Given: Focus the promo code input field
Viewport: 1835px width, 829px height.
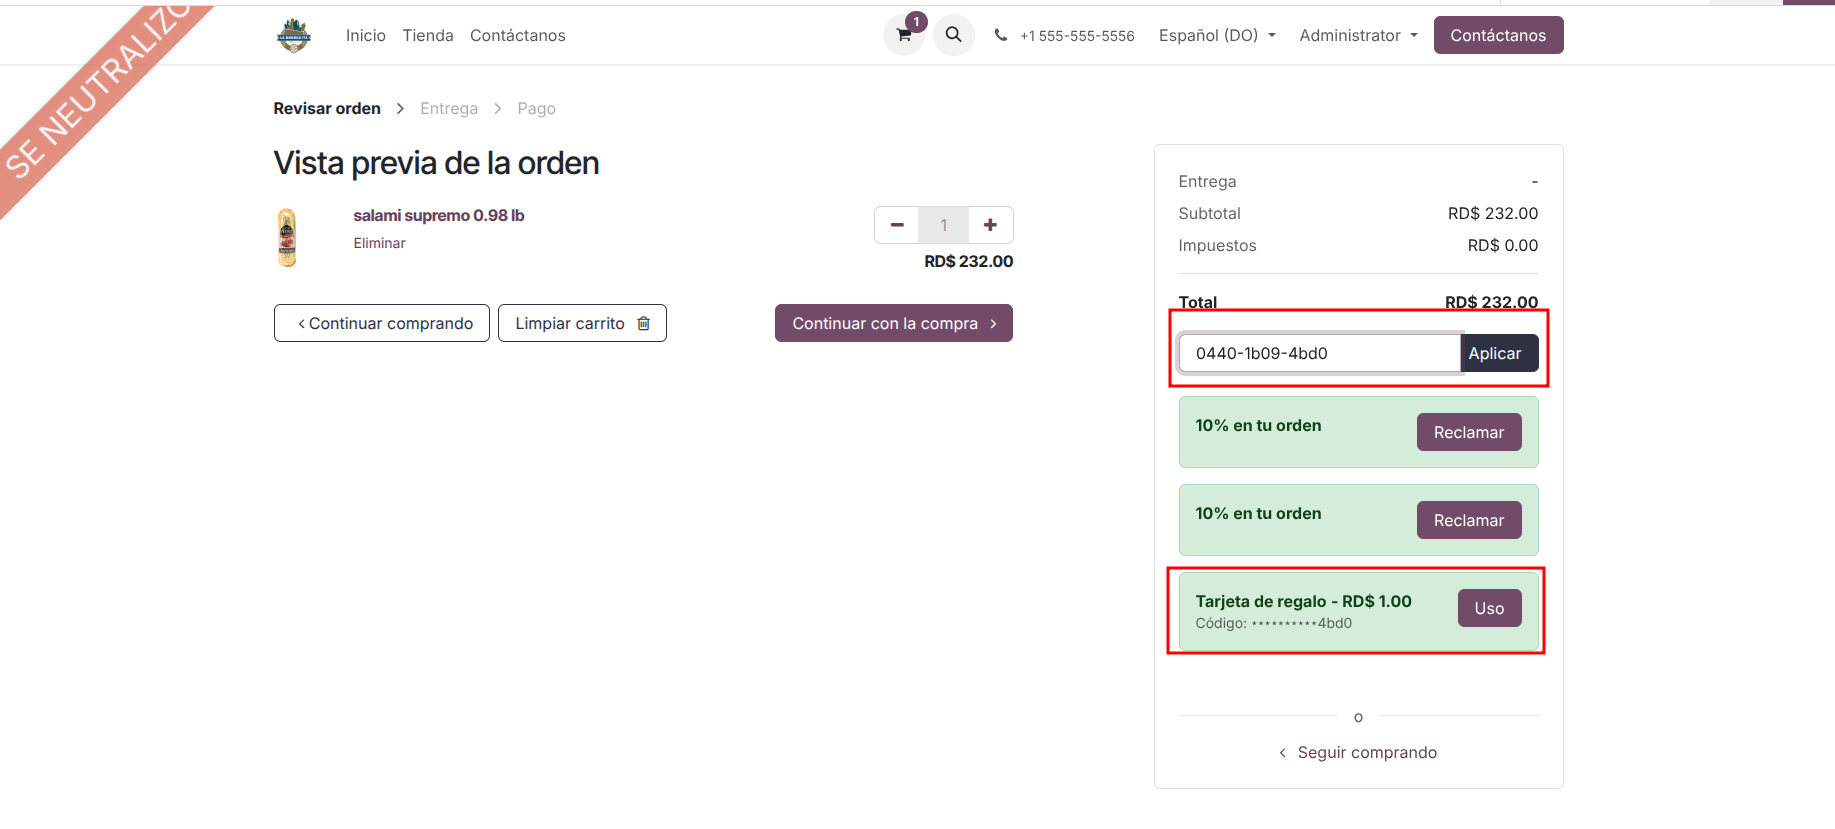Looking at the screenshot, I should coord(1319,353).
